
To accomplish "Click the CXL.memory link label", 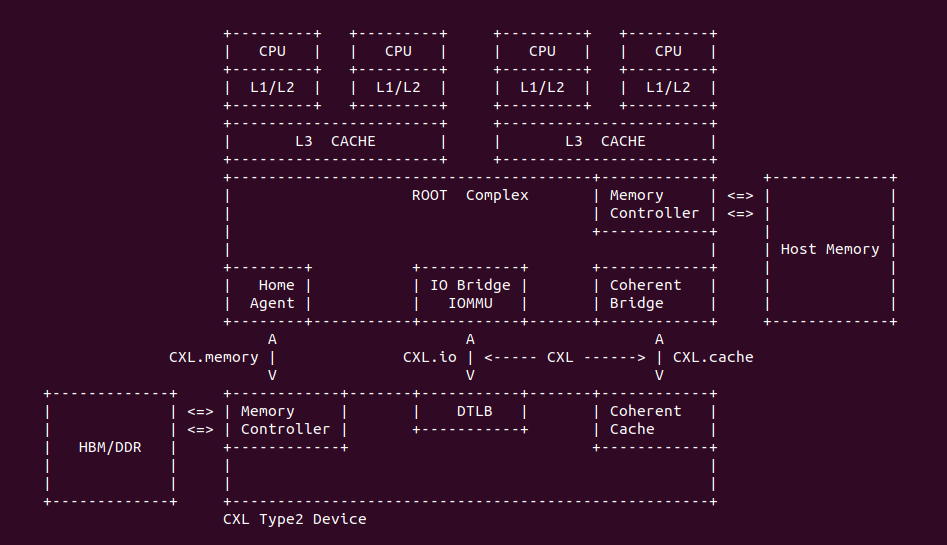I will click(x=214, y=357).
